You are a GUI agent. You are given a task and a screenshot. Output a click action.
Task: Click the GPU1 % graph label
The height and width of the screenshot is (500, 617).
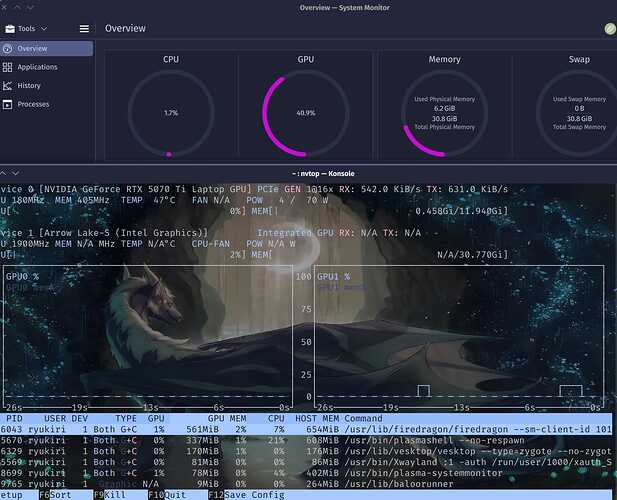[333, 277]
